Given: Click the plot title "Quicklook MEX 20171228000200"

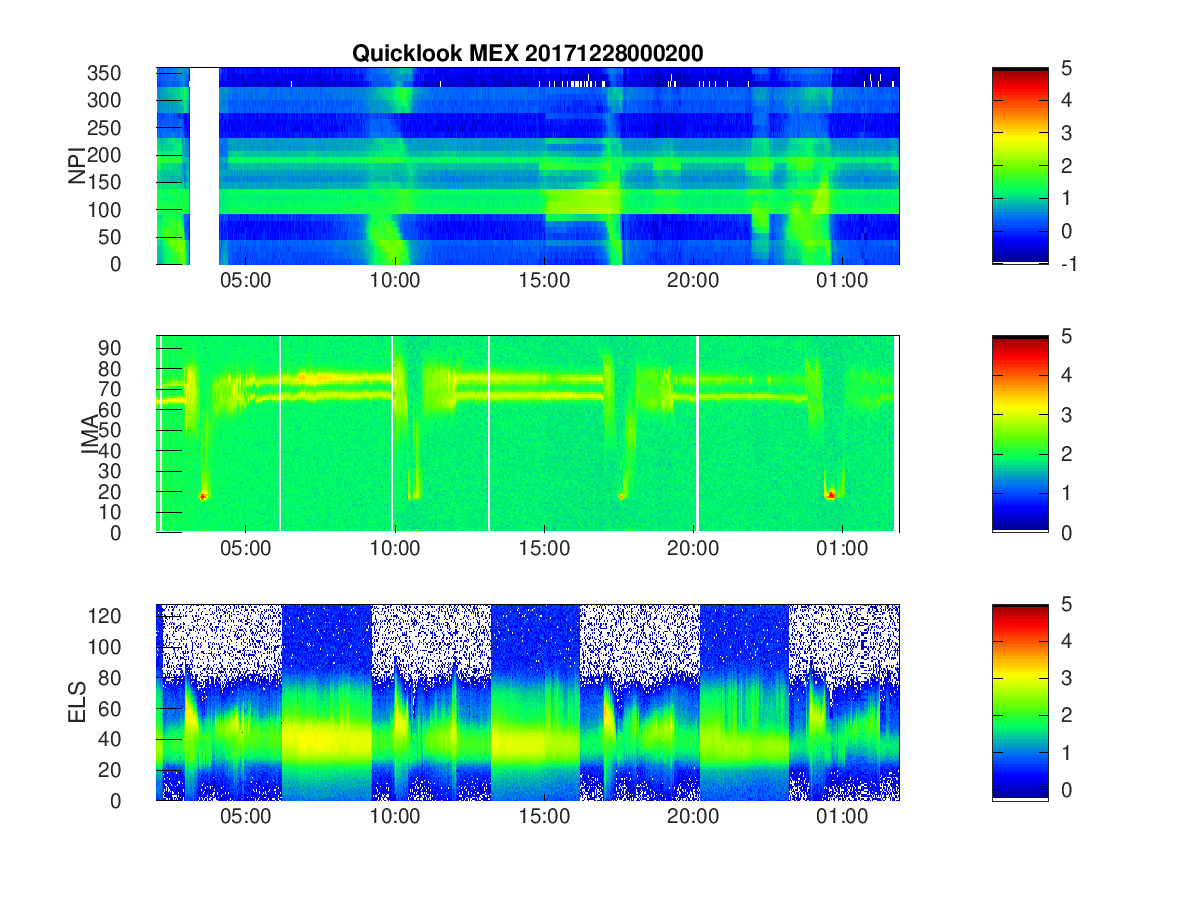Looking at the screenshot, I should pyautogui.click(x=527, y=54).
